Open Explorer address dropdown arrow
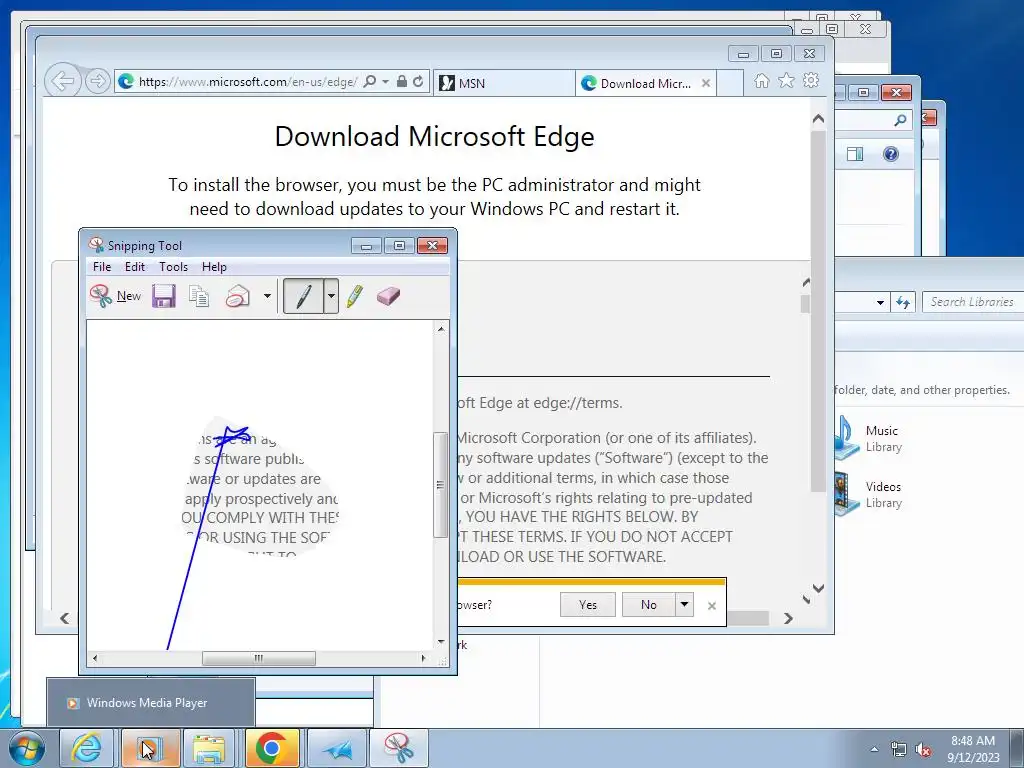 880,302
